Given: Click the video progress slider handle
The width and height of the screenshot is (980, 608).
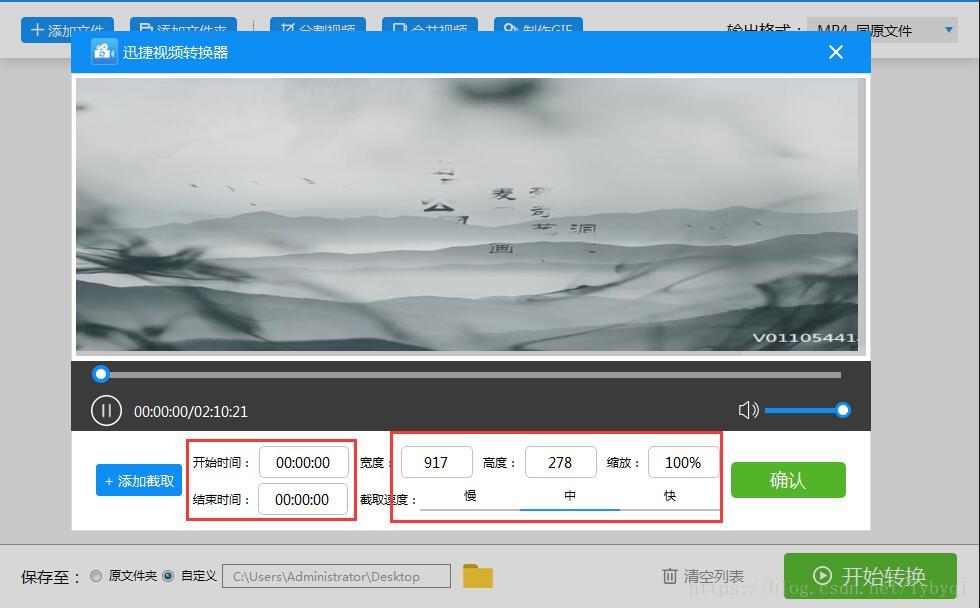Looking at the screenshot, I should click(x=101, y=374).
